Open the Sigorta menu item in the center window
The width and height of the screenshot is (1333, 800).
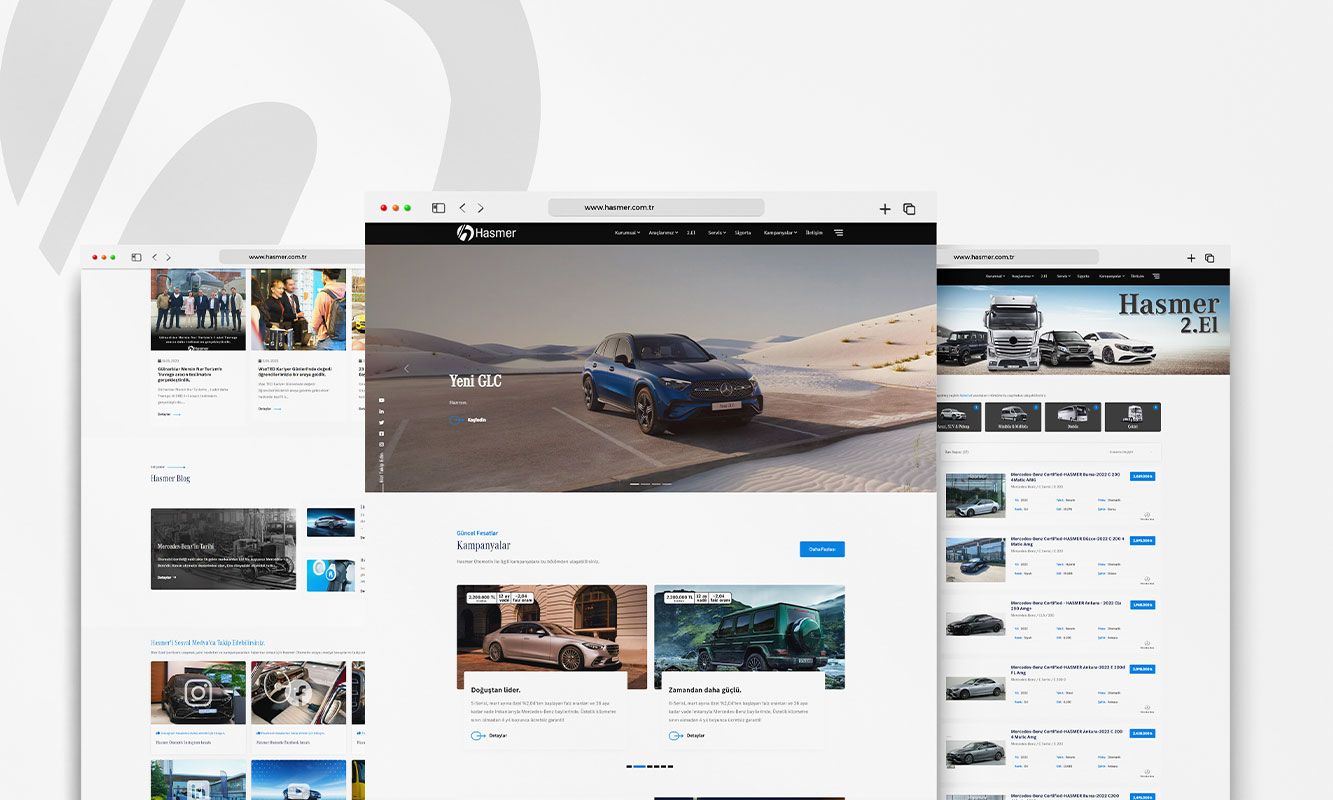pos(743,233)
